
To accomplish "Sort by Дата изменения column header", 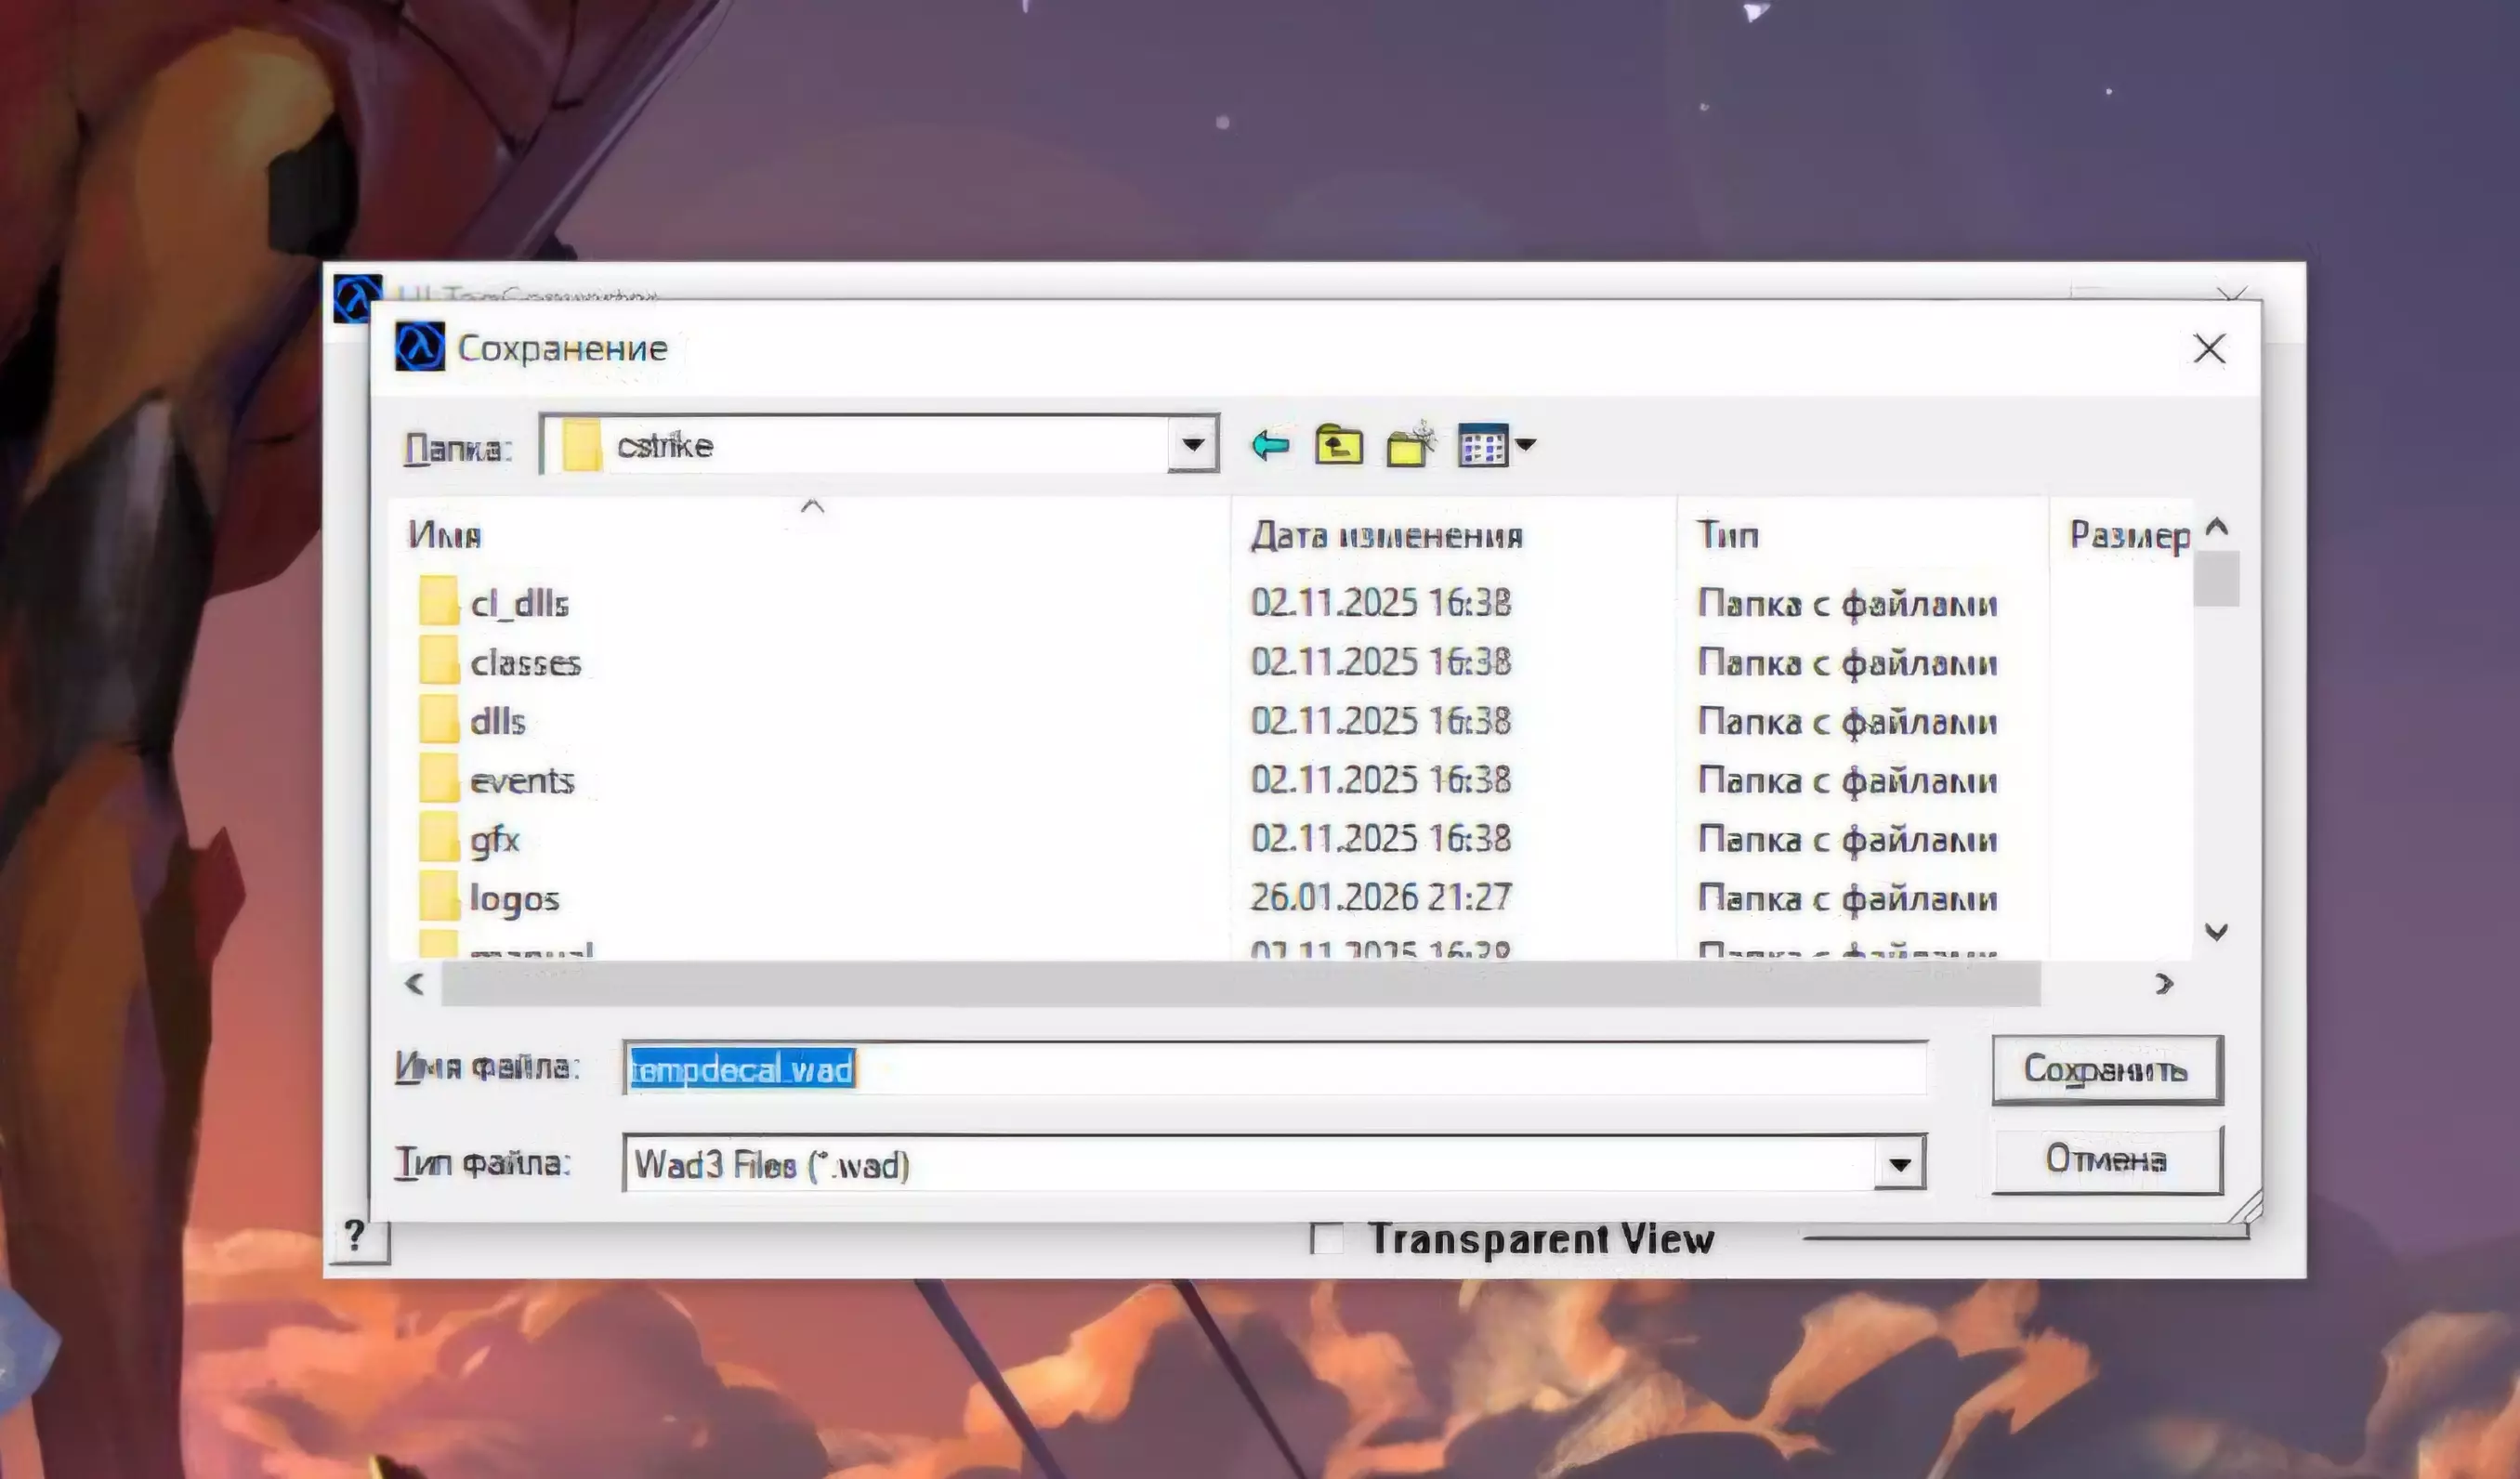I will click(1386, 535).
